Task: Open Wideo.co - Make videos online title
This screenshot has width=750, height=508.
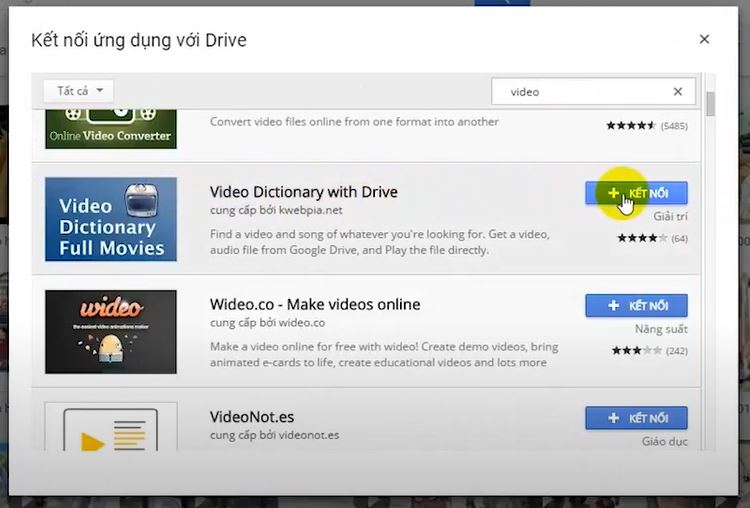Action: pos(315,304)
